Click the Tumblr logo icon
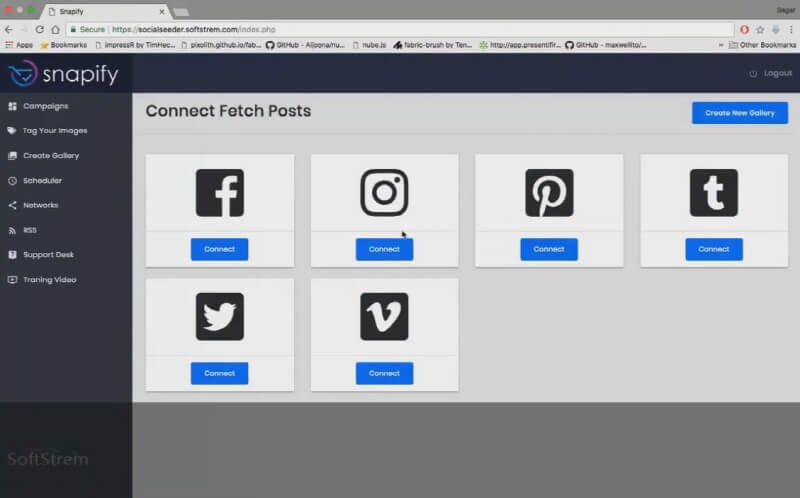This screenshot has height=498, width=800. click(x=714, y=193)
